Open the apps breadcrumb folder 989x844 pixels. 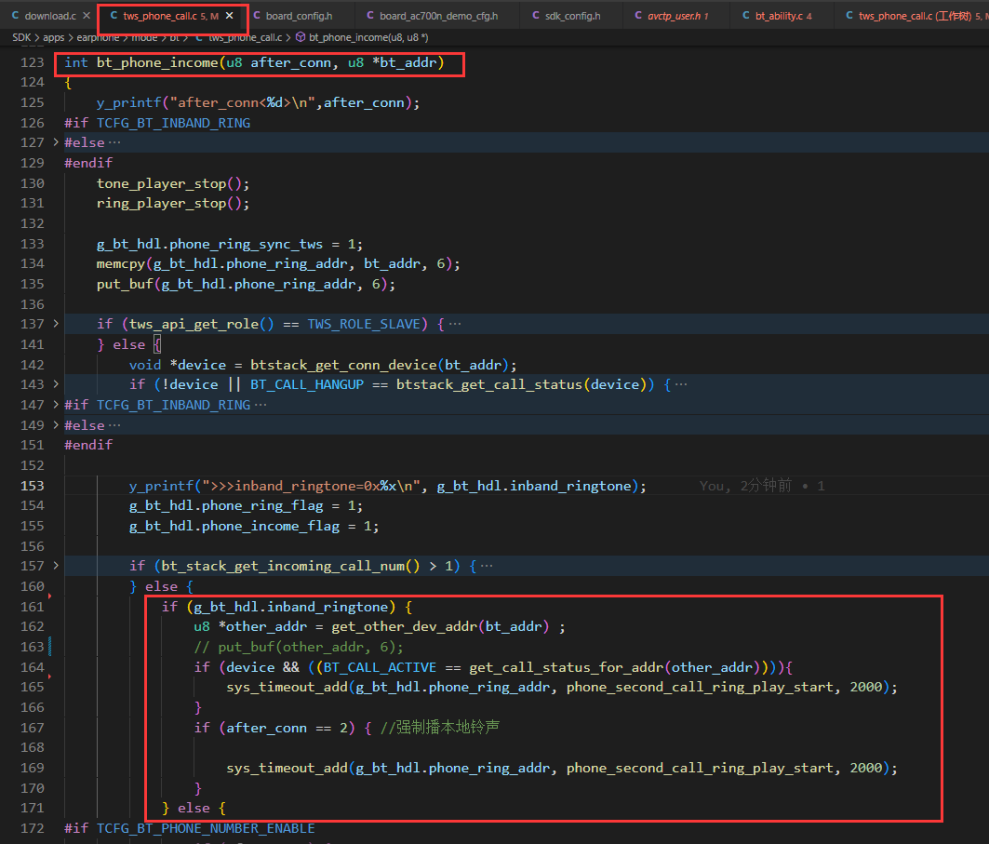(x=54, y=37)
